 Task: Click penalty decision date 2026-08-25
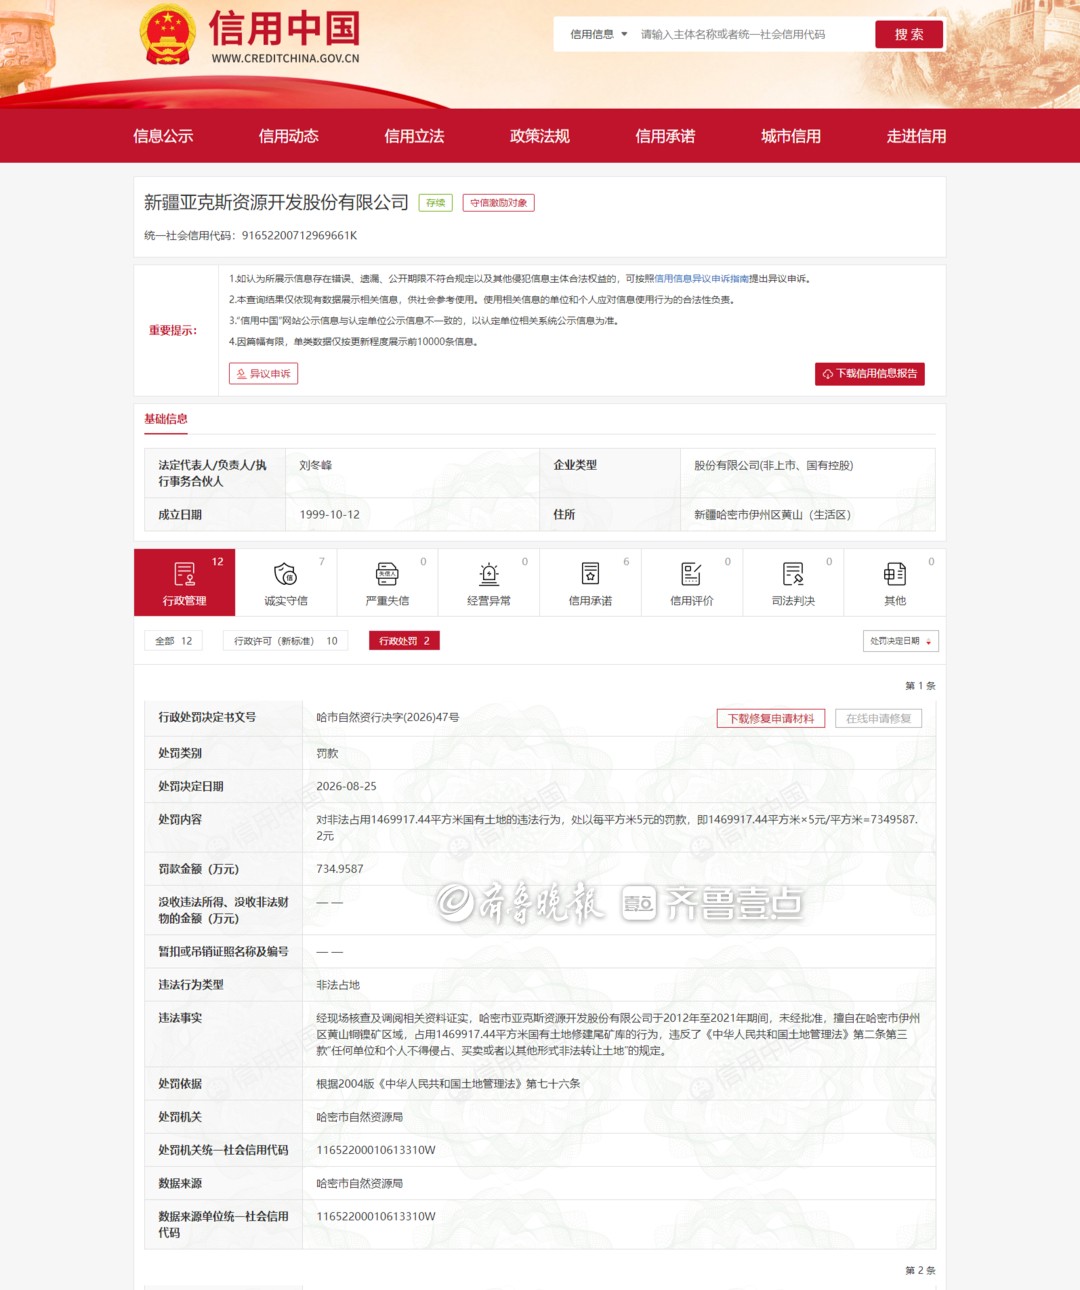(x=346, y=787)
